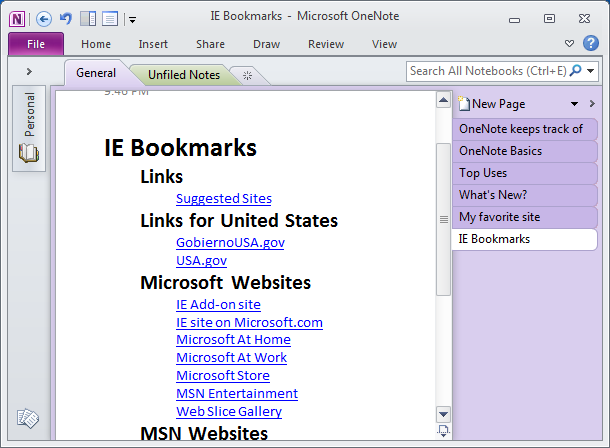Open the OneNote Basics page

coord(525,151)
